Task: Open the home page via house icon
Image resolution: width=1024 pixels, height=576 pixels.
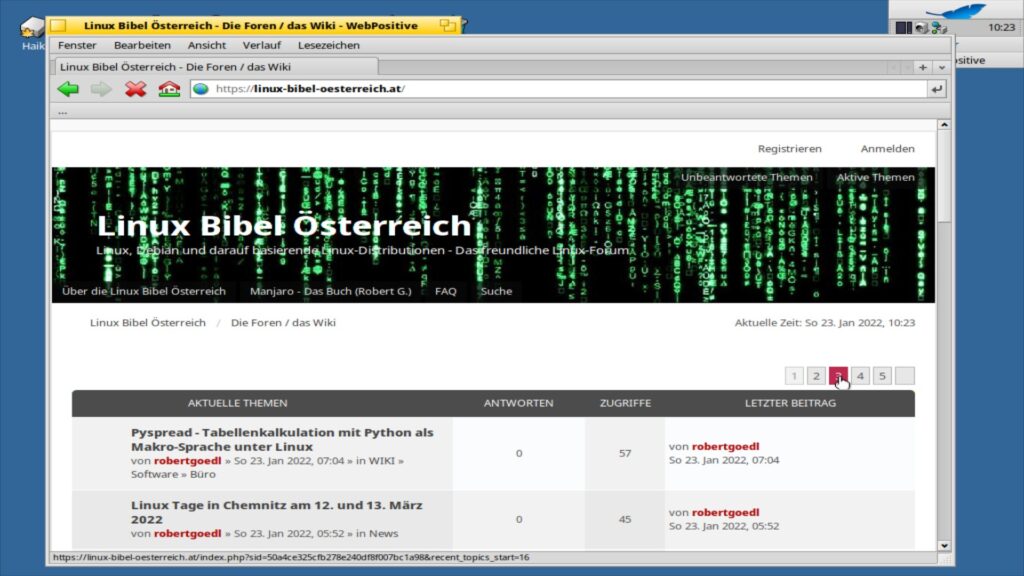Action: [169, 89]
